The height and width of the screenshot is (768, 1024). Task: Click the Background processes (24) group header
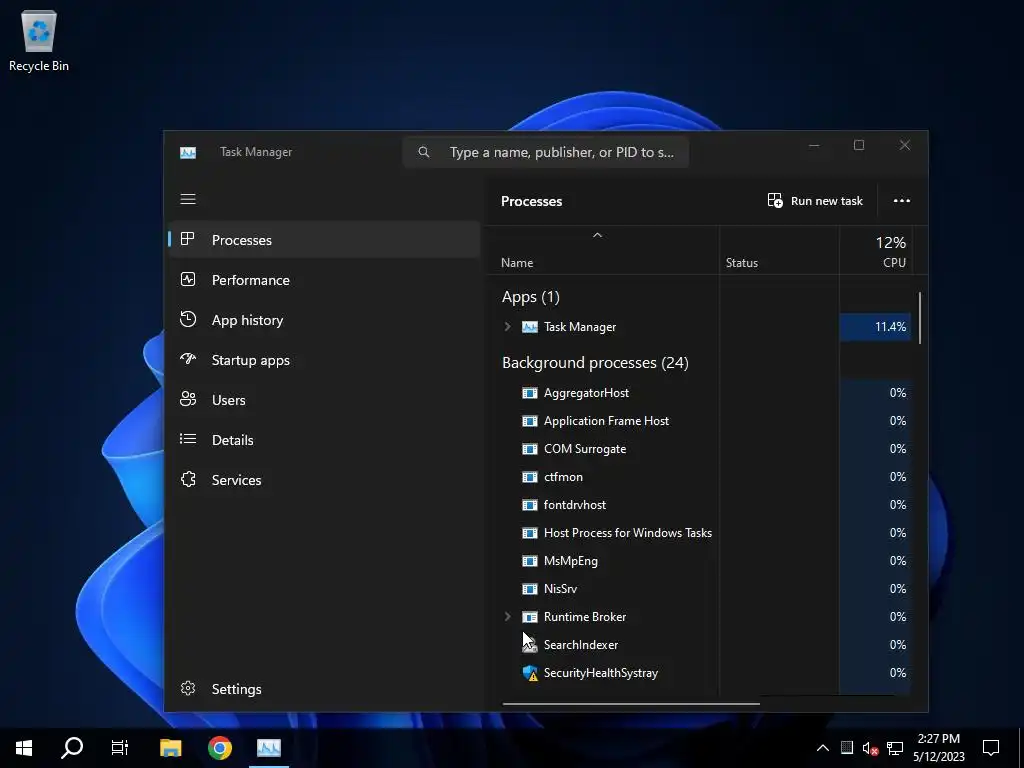pyautogui.click(x=595, y=362)
